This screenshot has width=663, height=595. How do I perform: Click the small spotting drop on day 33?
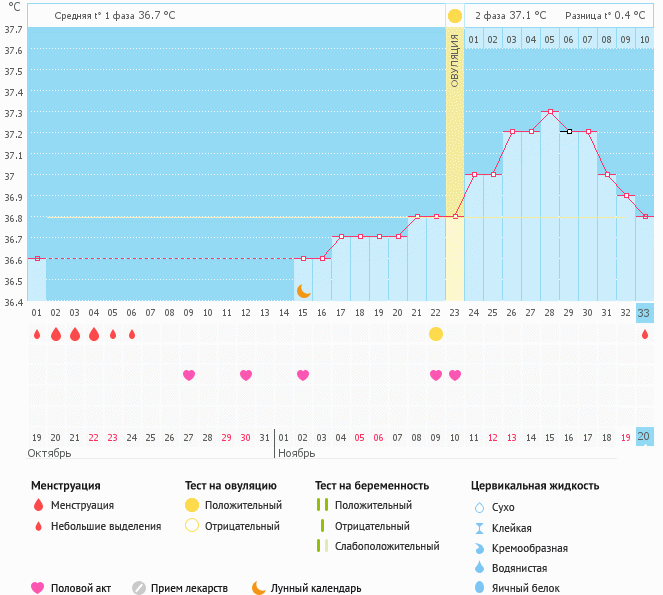pos(645,334)
